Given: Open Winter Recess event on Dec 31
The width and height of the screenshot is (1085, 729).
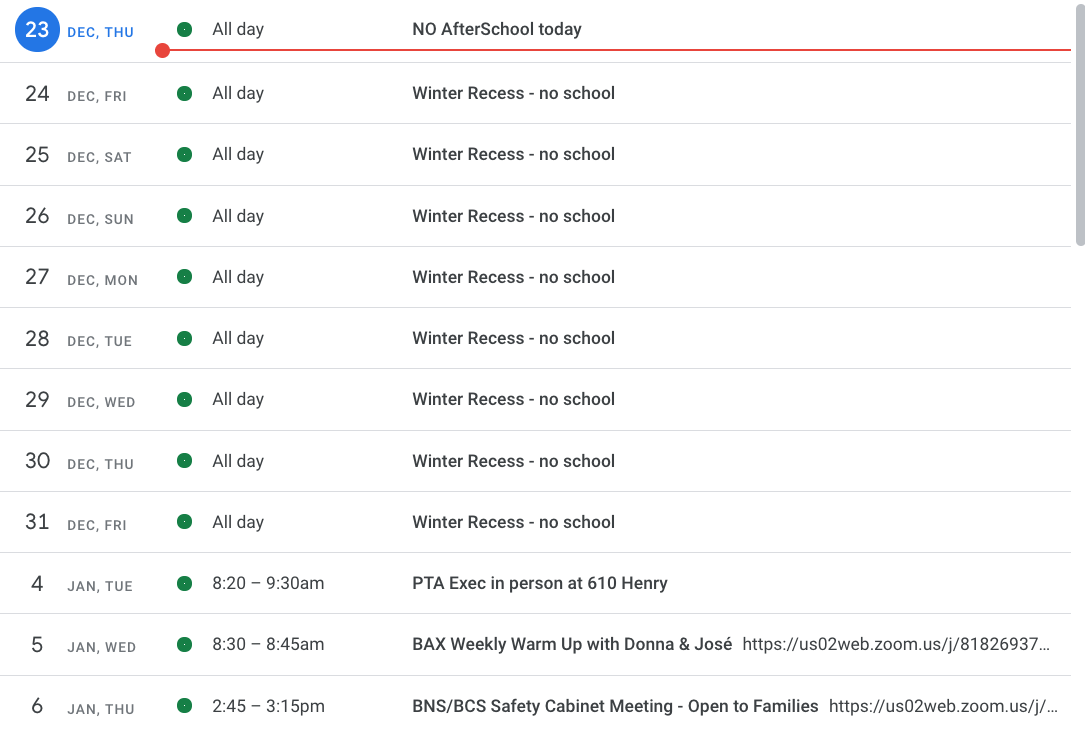Looking at the screenshot, I should point(513,522).
